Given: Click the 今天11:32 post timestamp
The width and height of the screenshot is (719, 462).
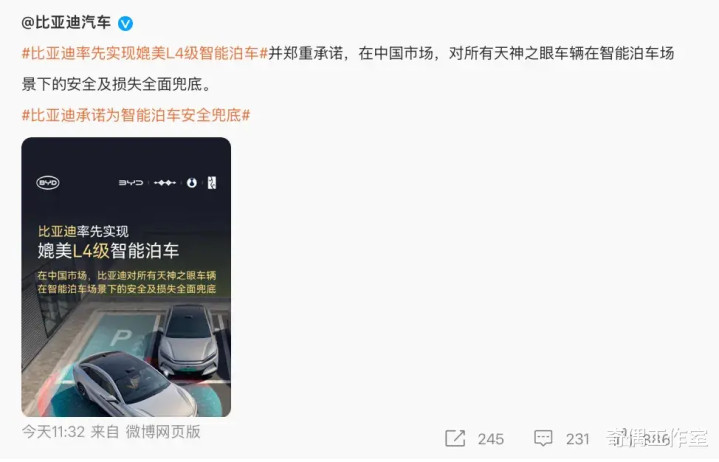Looking at the screenshot, I should click(x=53, y=431).
